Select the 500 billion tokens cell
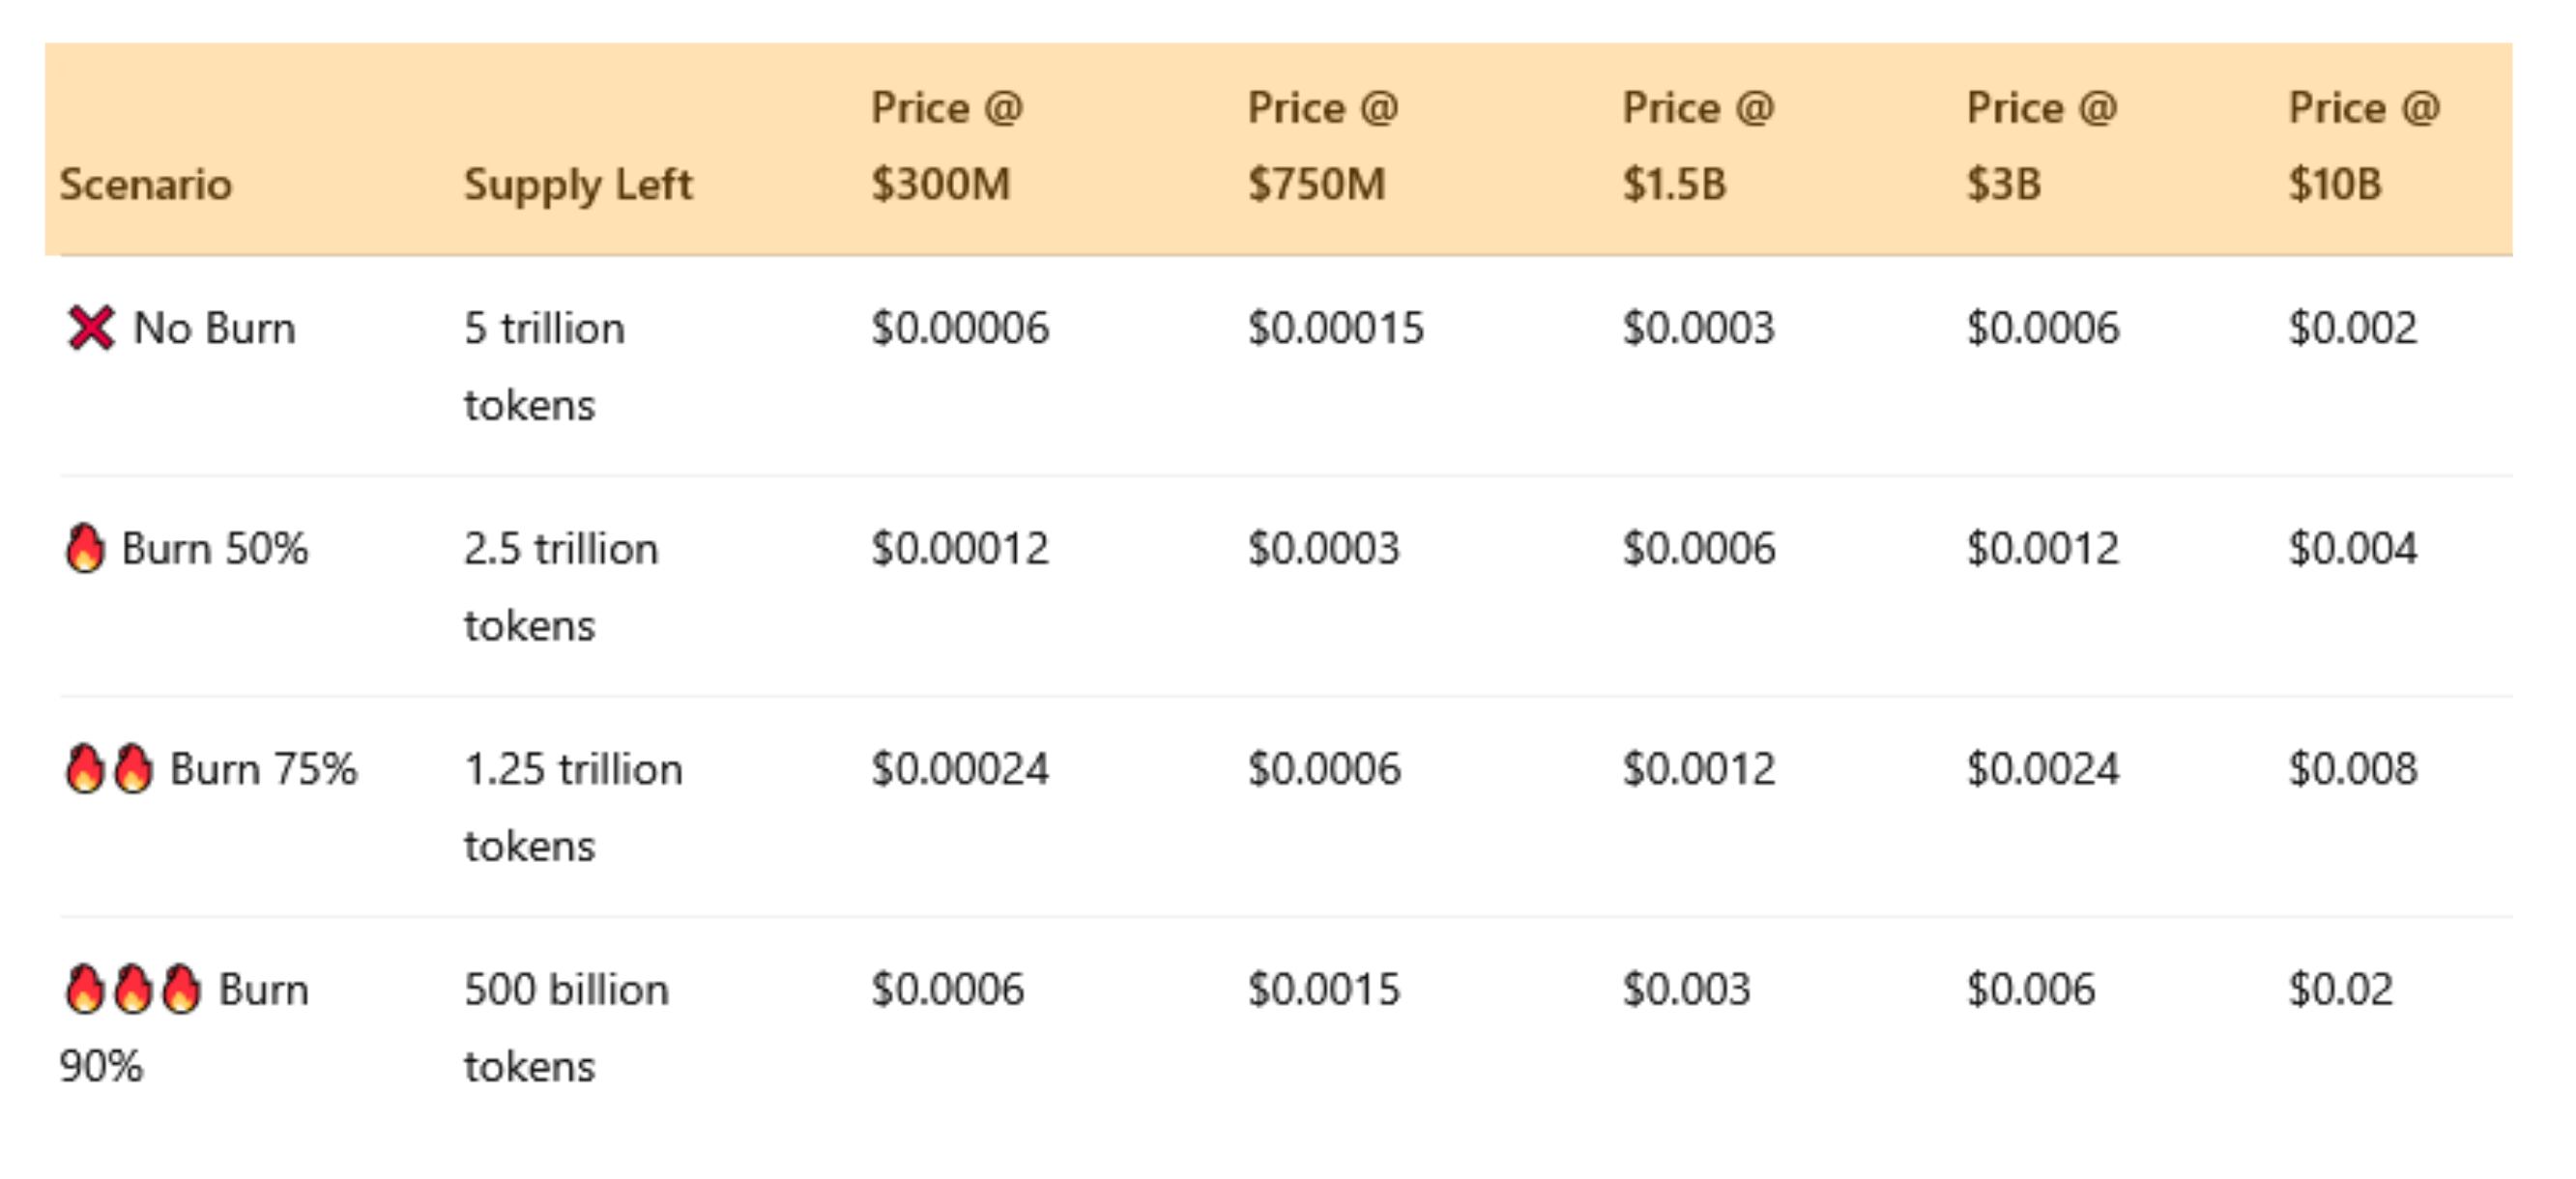 (566, 1027)
